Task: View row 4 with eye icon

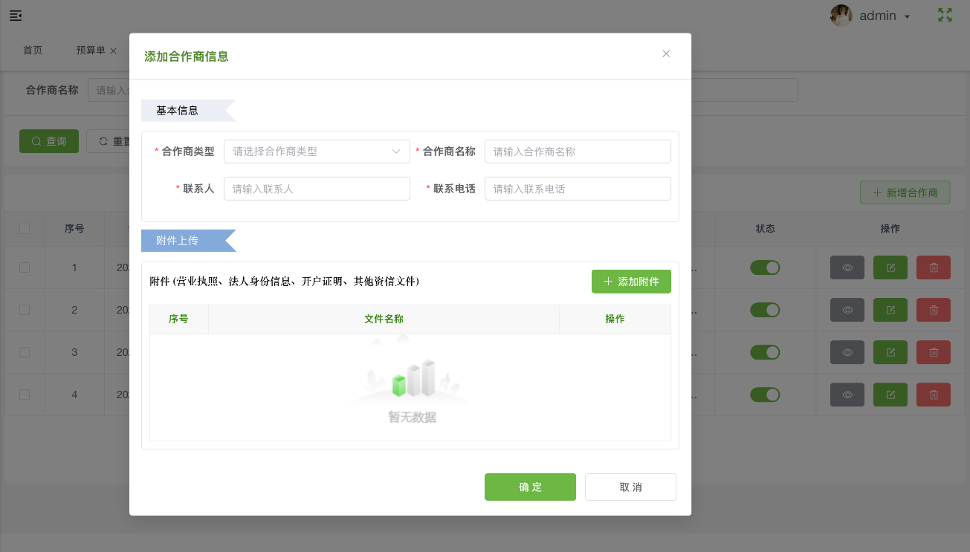Action: coord(847,394)
